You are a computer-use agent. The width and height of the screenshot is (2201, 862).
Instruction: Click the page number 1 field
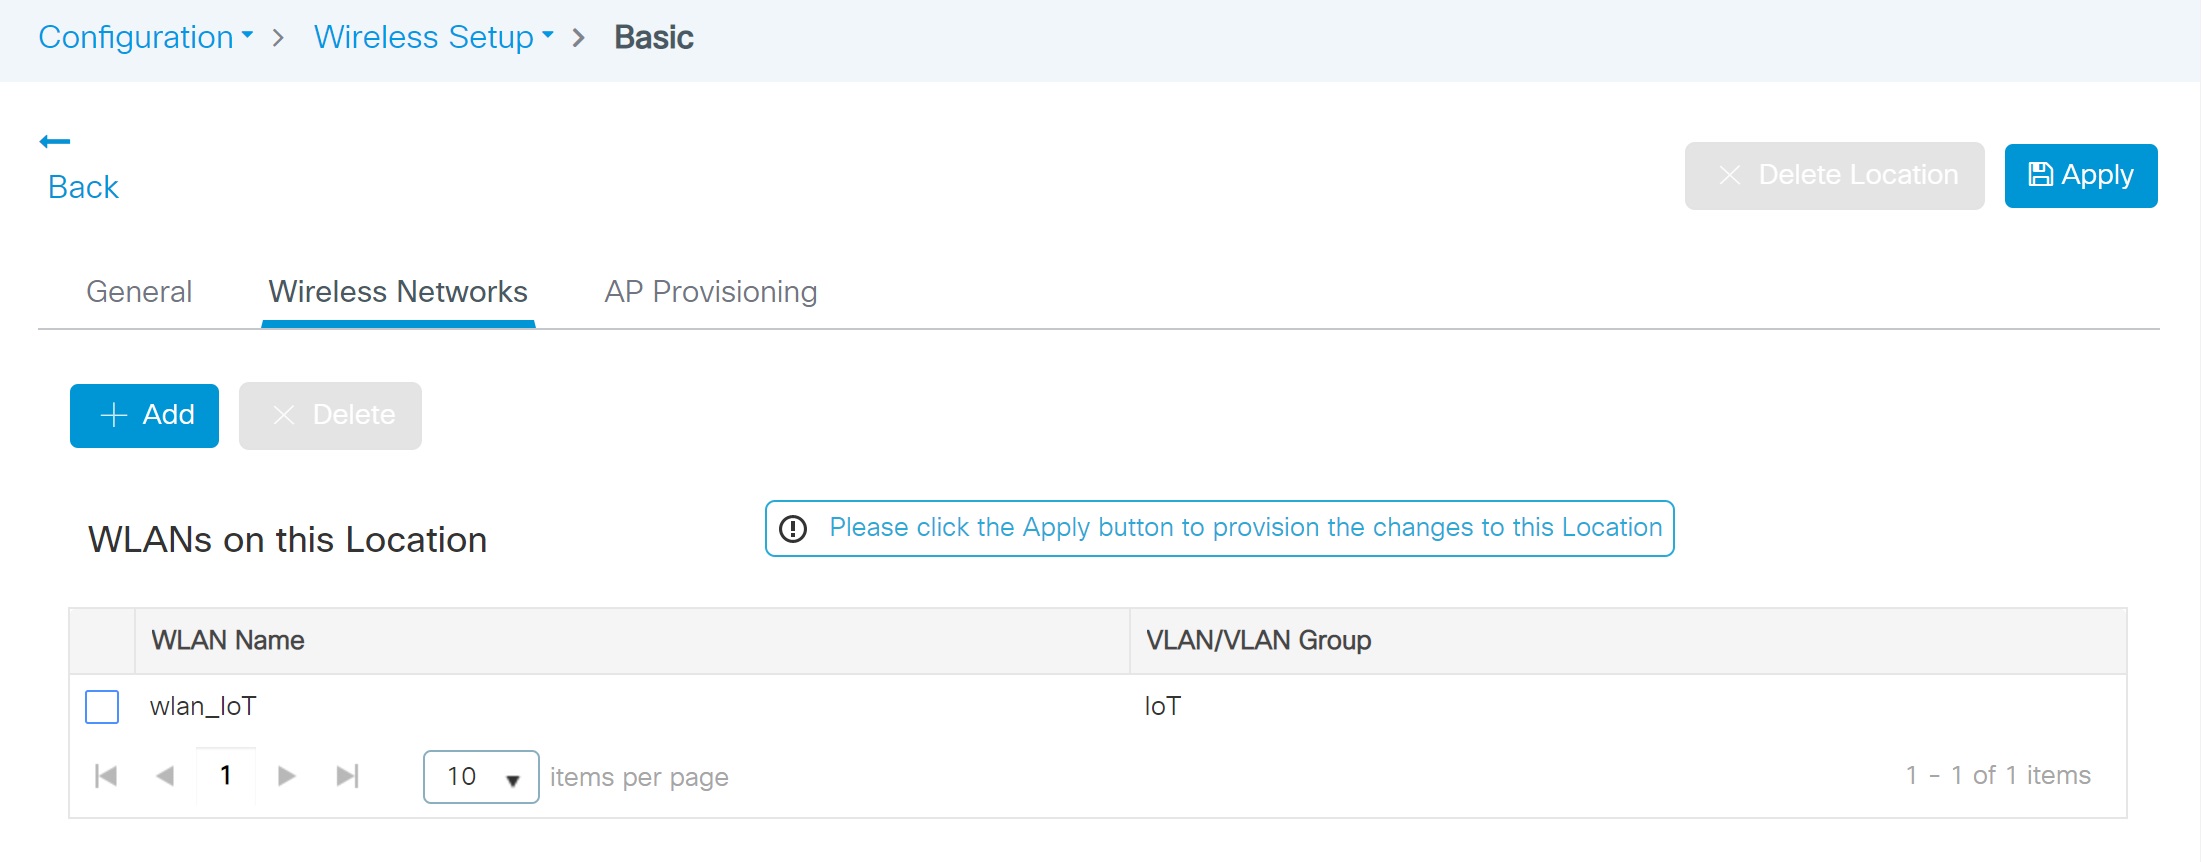click(226, 776)
